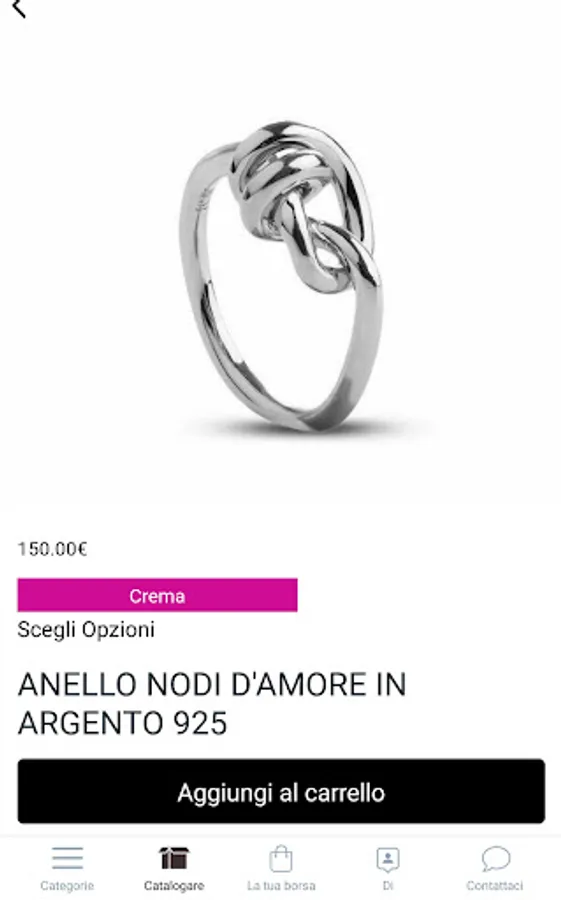Image resolution: width=561 pixels, height=900 pixels.
Task: Open the Contattaci chat bubble icon
Action: click(x=495, y=859)
